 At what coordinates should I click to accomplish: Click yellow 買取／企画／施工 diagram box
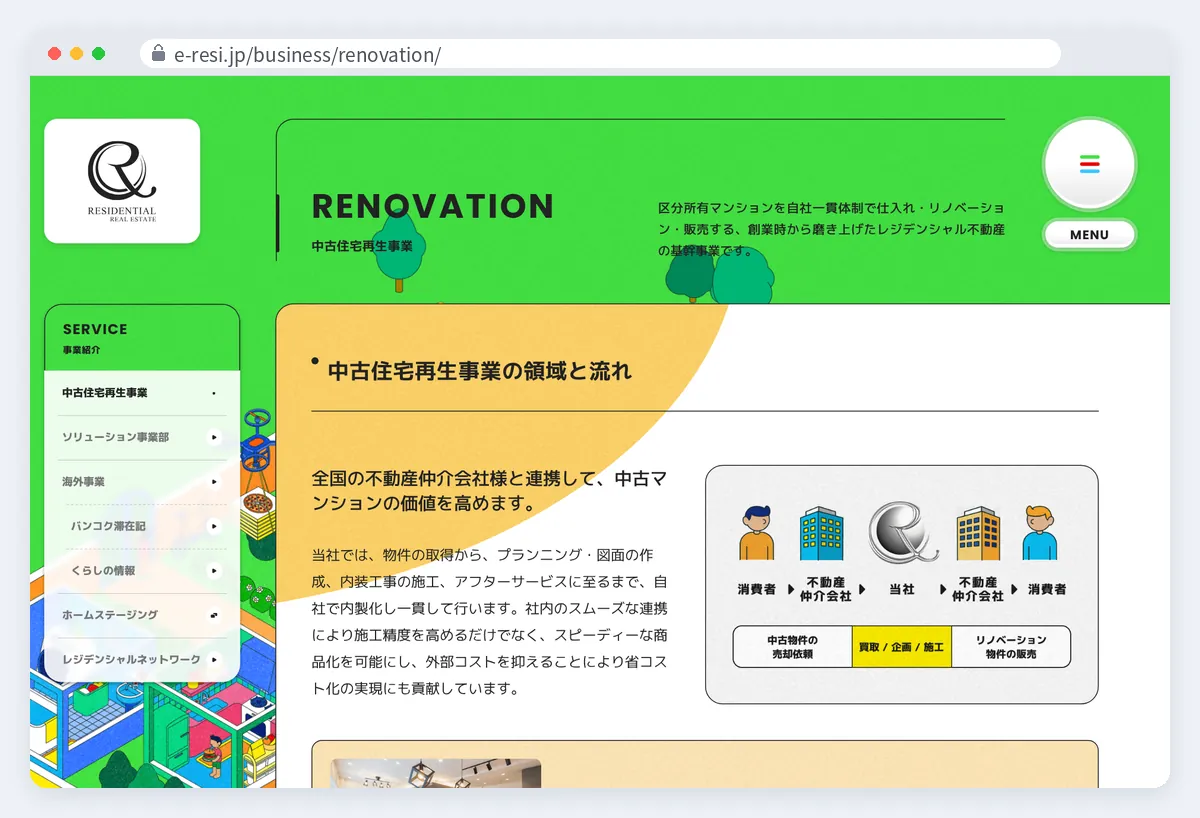[x=901, y=647]
